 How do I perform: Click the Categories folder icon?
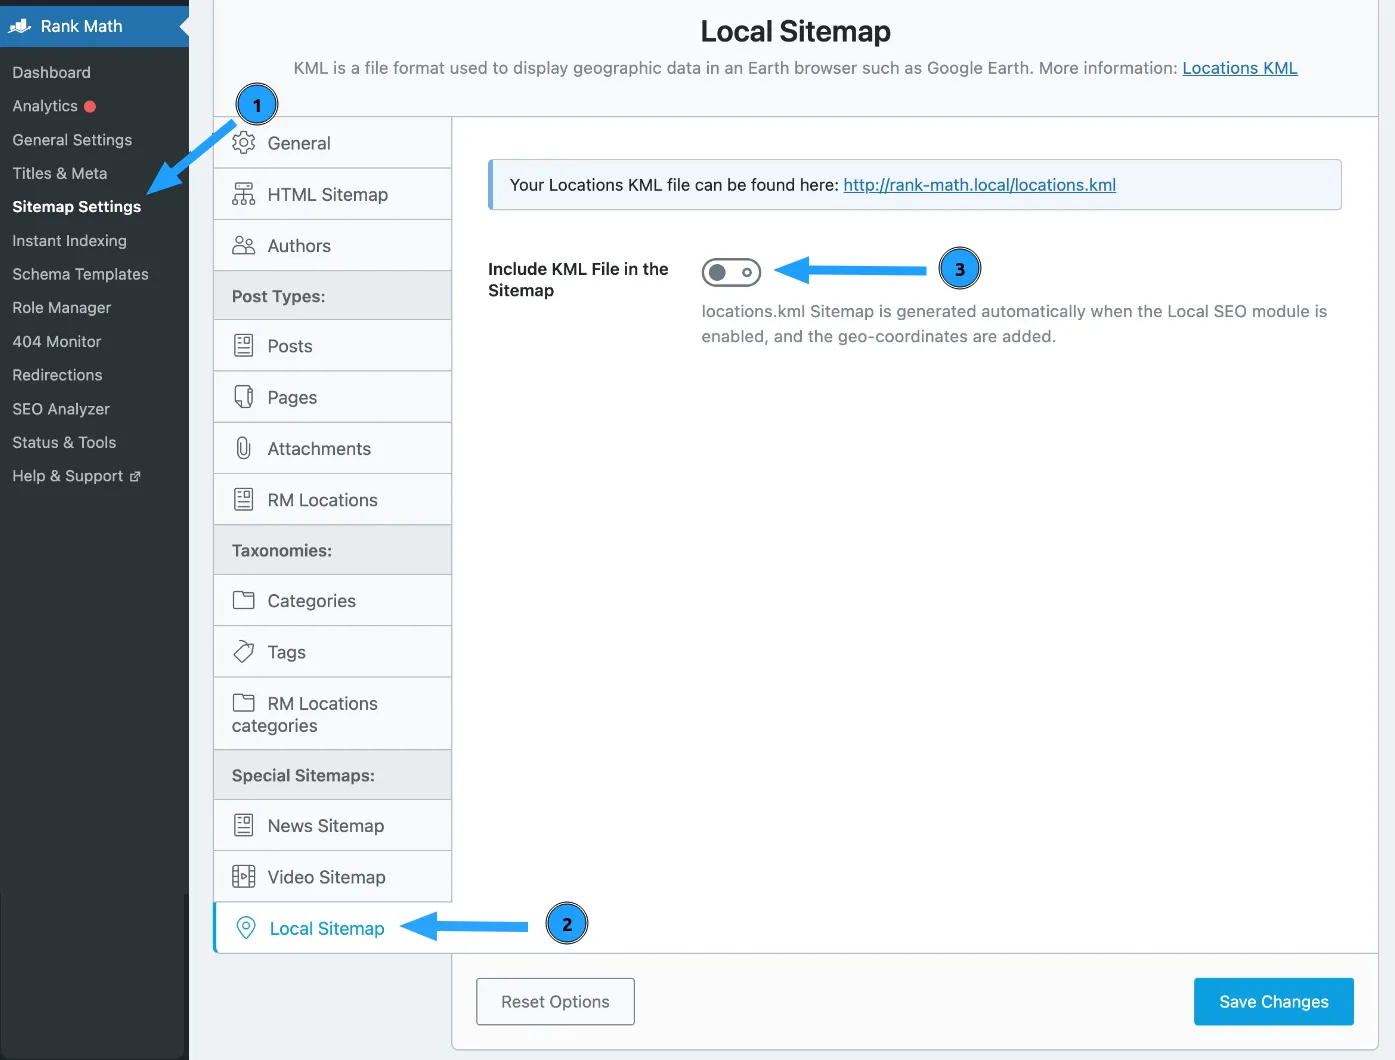pos(243,600)
